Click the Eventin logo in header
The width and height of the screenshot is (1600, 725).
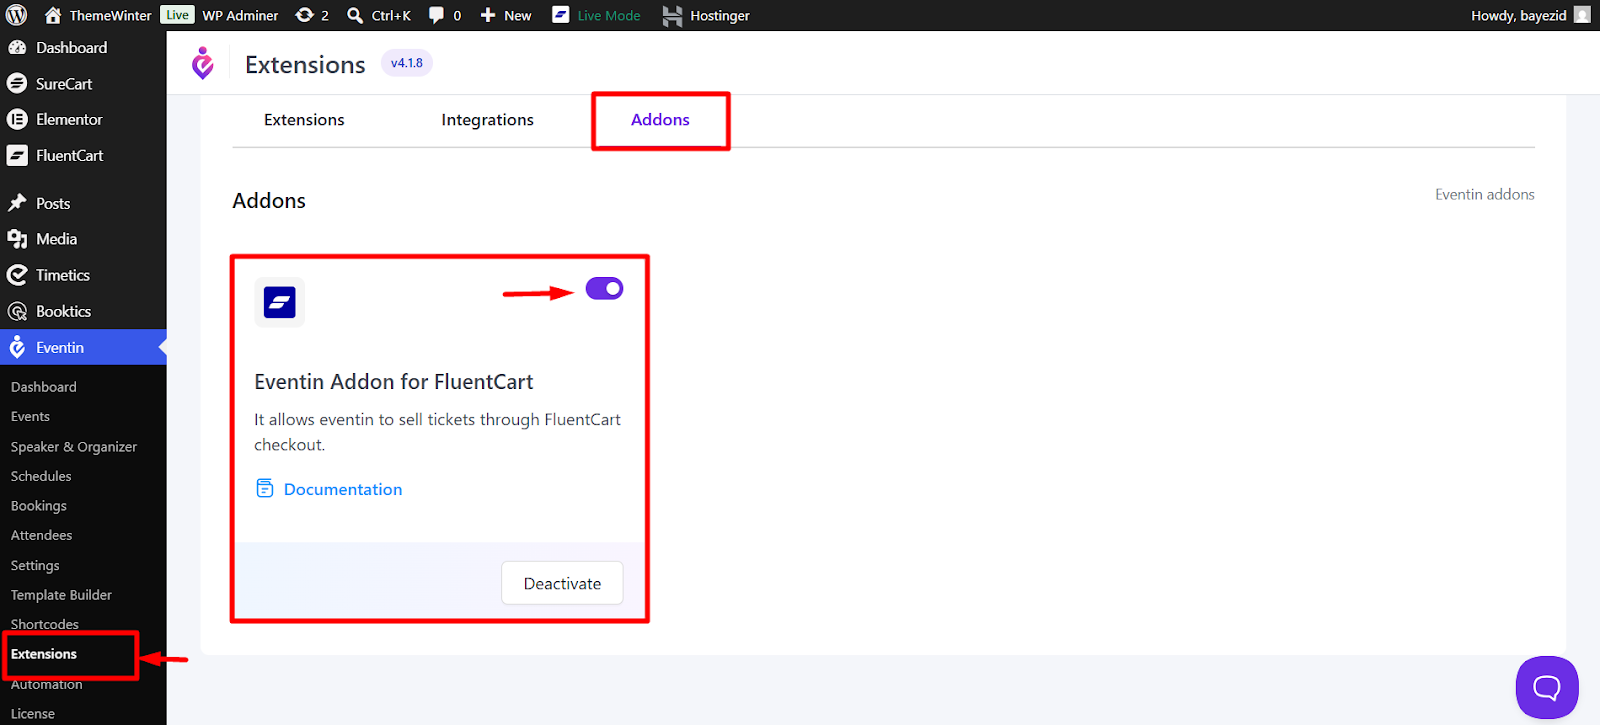click(203, 64)
